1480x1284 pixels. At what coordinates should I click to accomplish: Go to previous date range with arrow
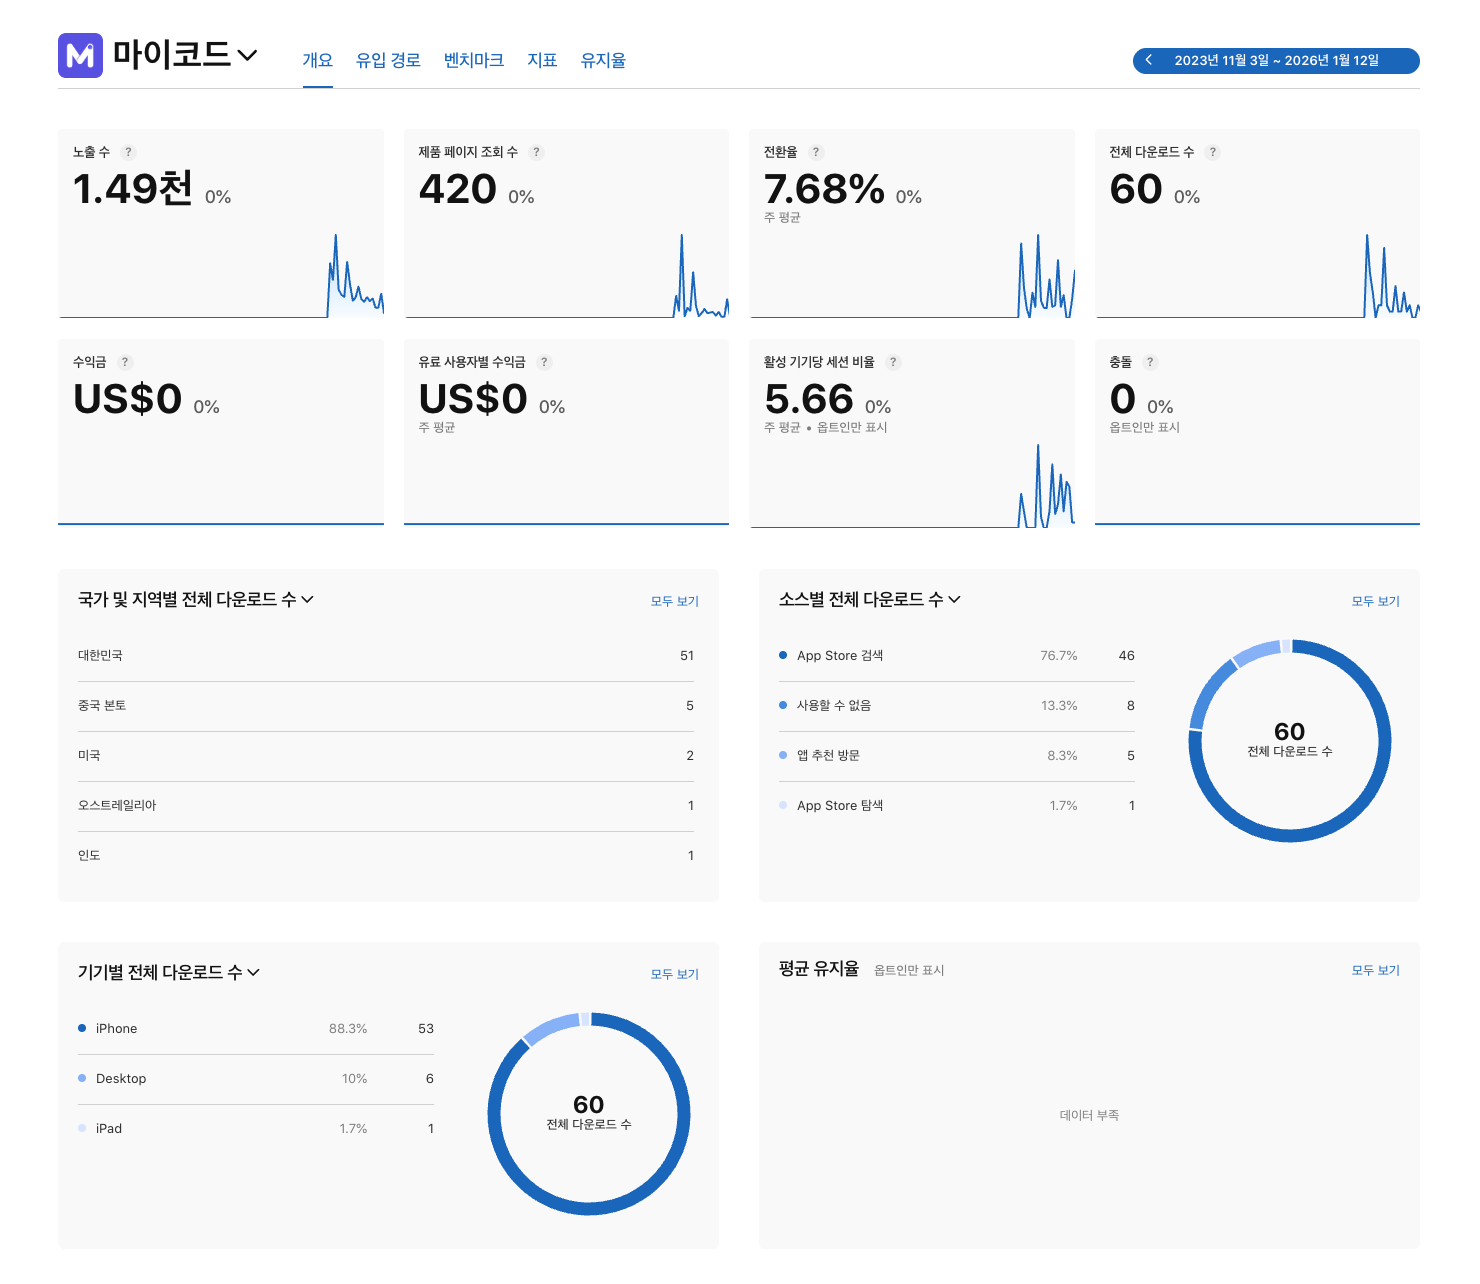tap(1149, 60)
